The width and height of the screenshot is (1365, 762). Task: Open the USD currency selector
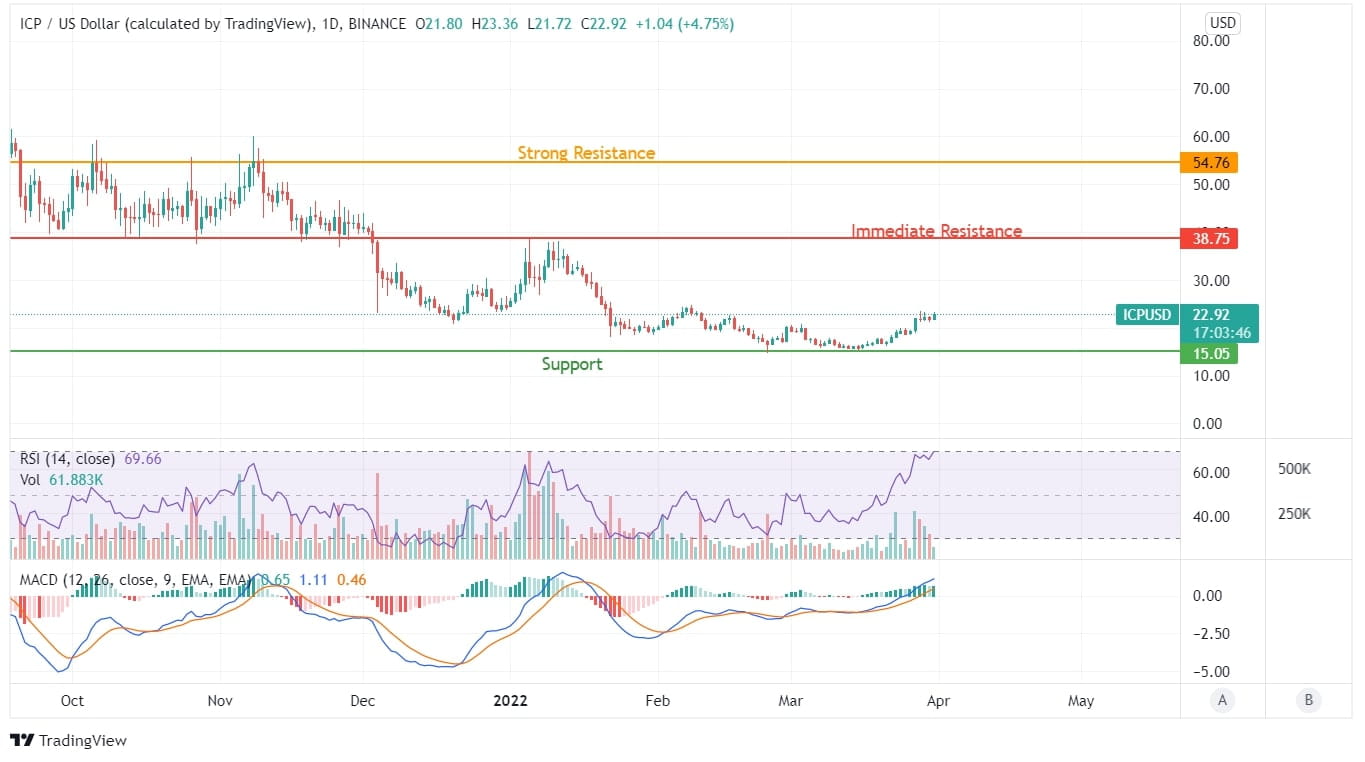1222,23
